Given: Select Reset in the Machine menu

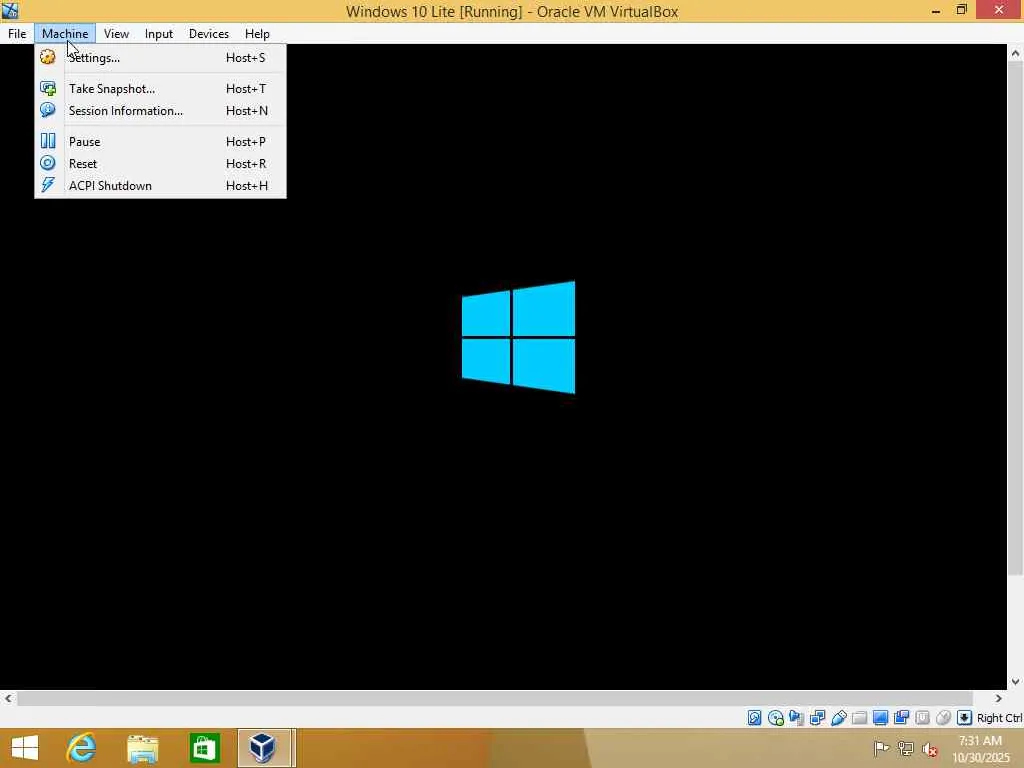Looking at the screenshot, I should (x=160, y=163).
